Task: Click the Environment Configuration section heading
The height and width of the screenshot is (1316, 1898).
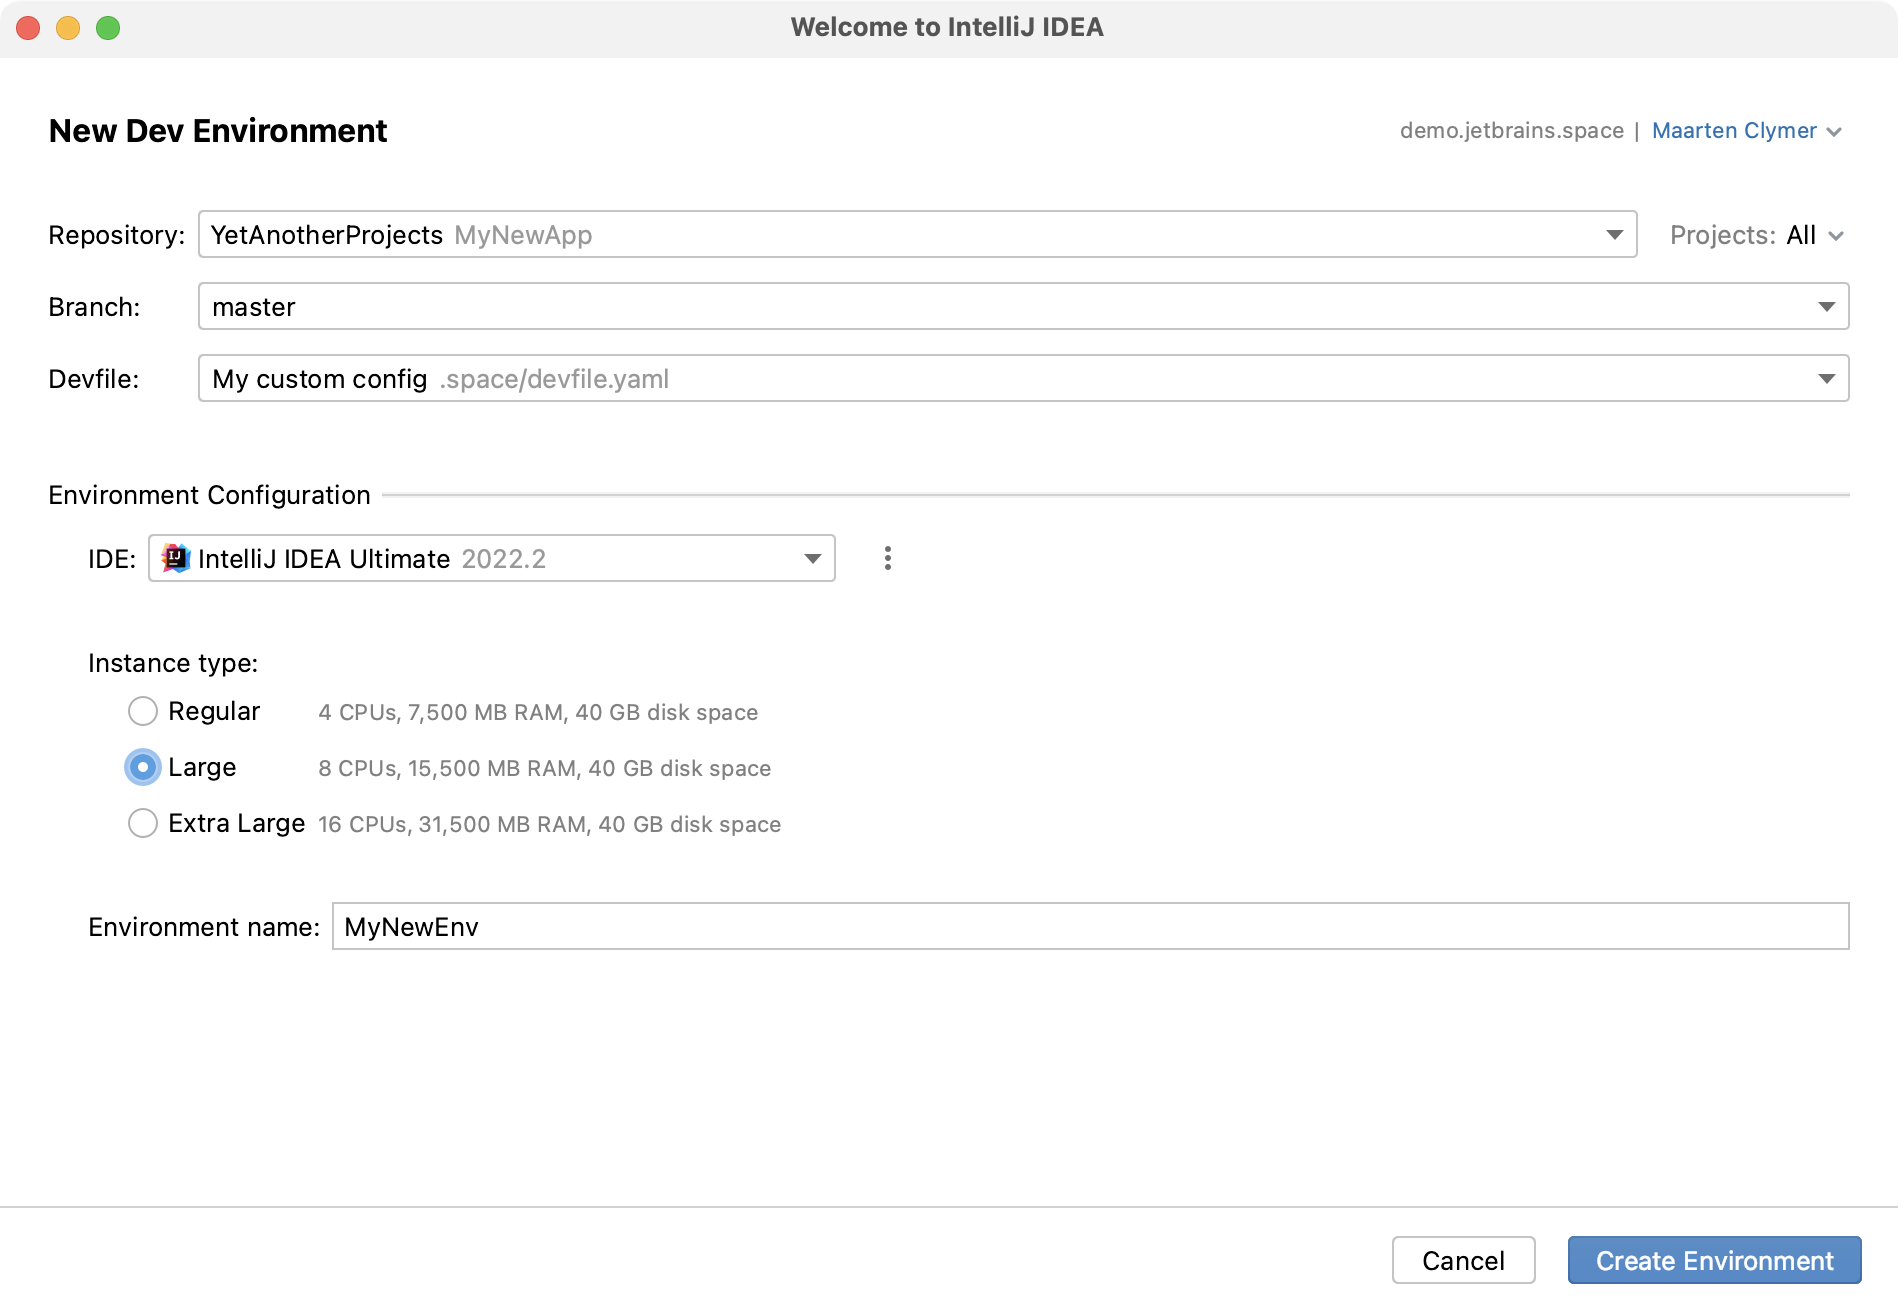Action: click(x=209, y=495)
